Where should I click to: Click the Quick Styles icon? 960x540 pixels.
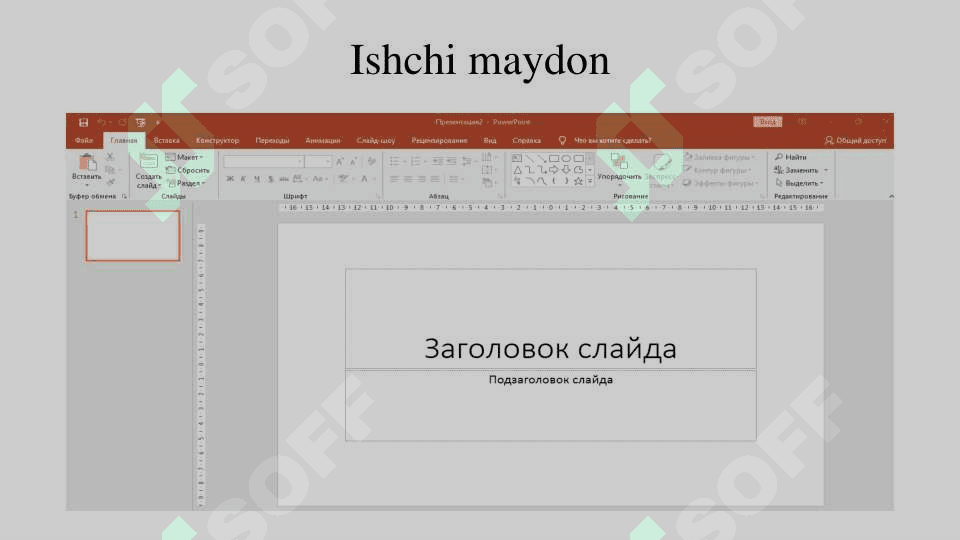pos(661,162)
